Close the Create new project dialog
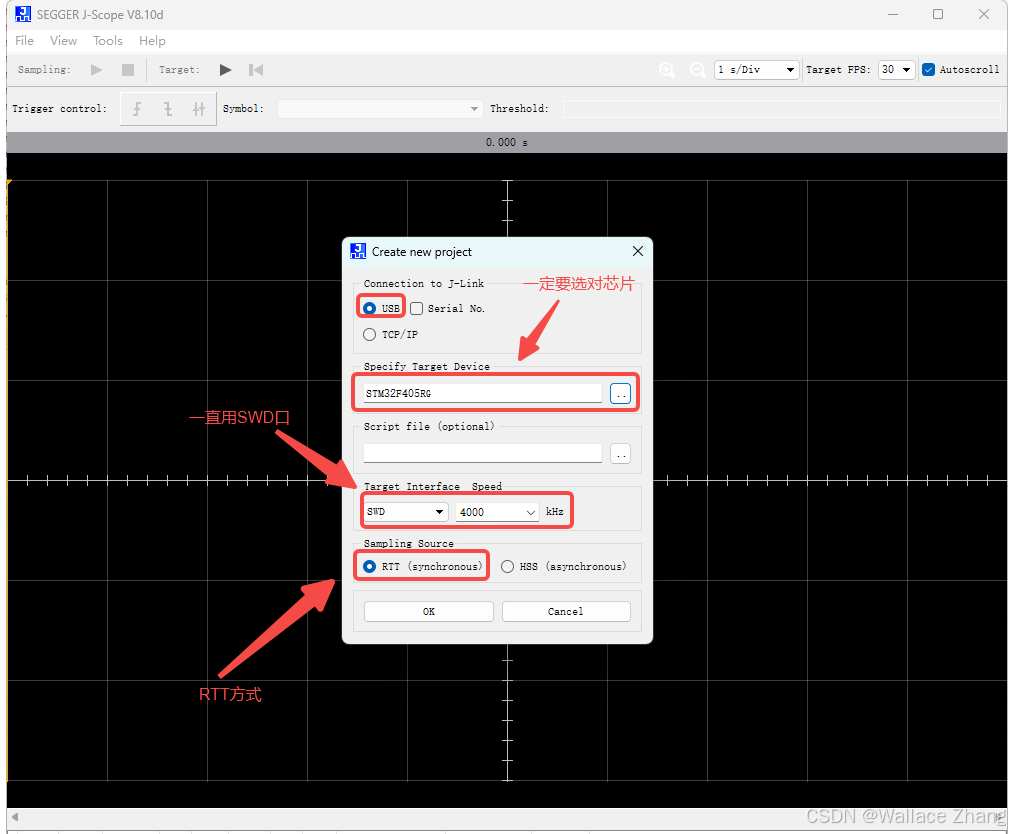Image resolution: width=1010 pixels, height=834 pixels. coord(638,251)
